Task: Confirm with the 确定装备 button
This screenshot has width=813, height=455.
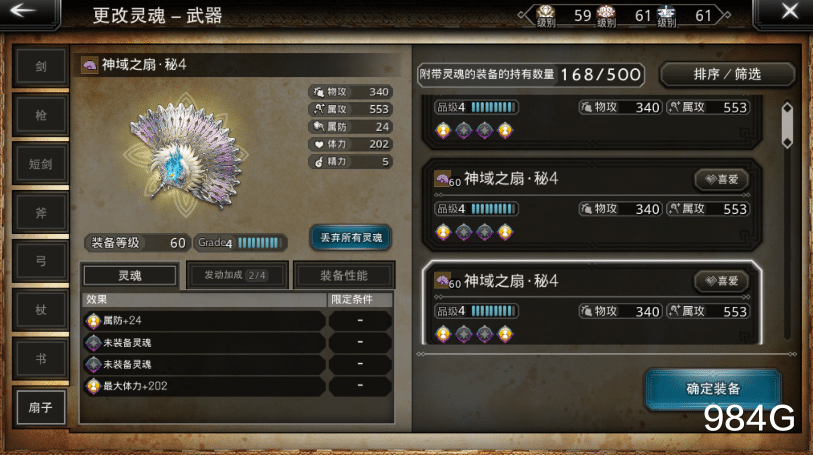Action: [713, 389]
